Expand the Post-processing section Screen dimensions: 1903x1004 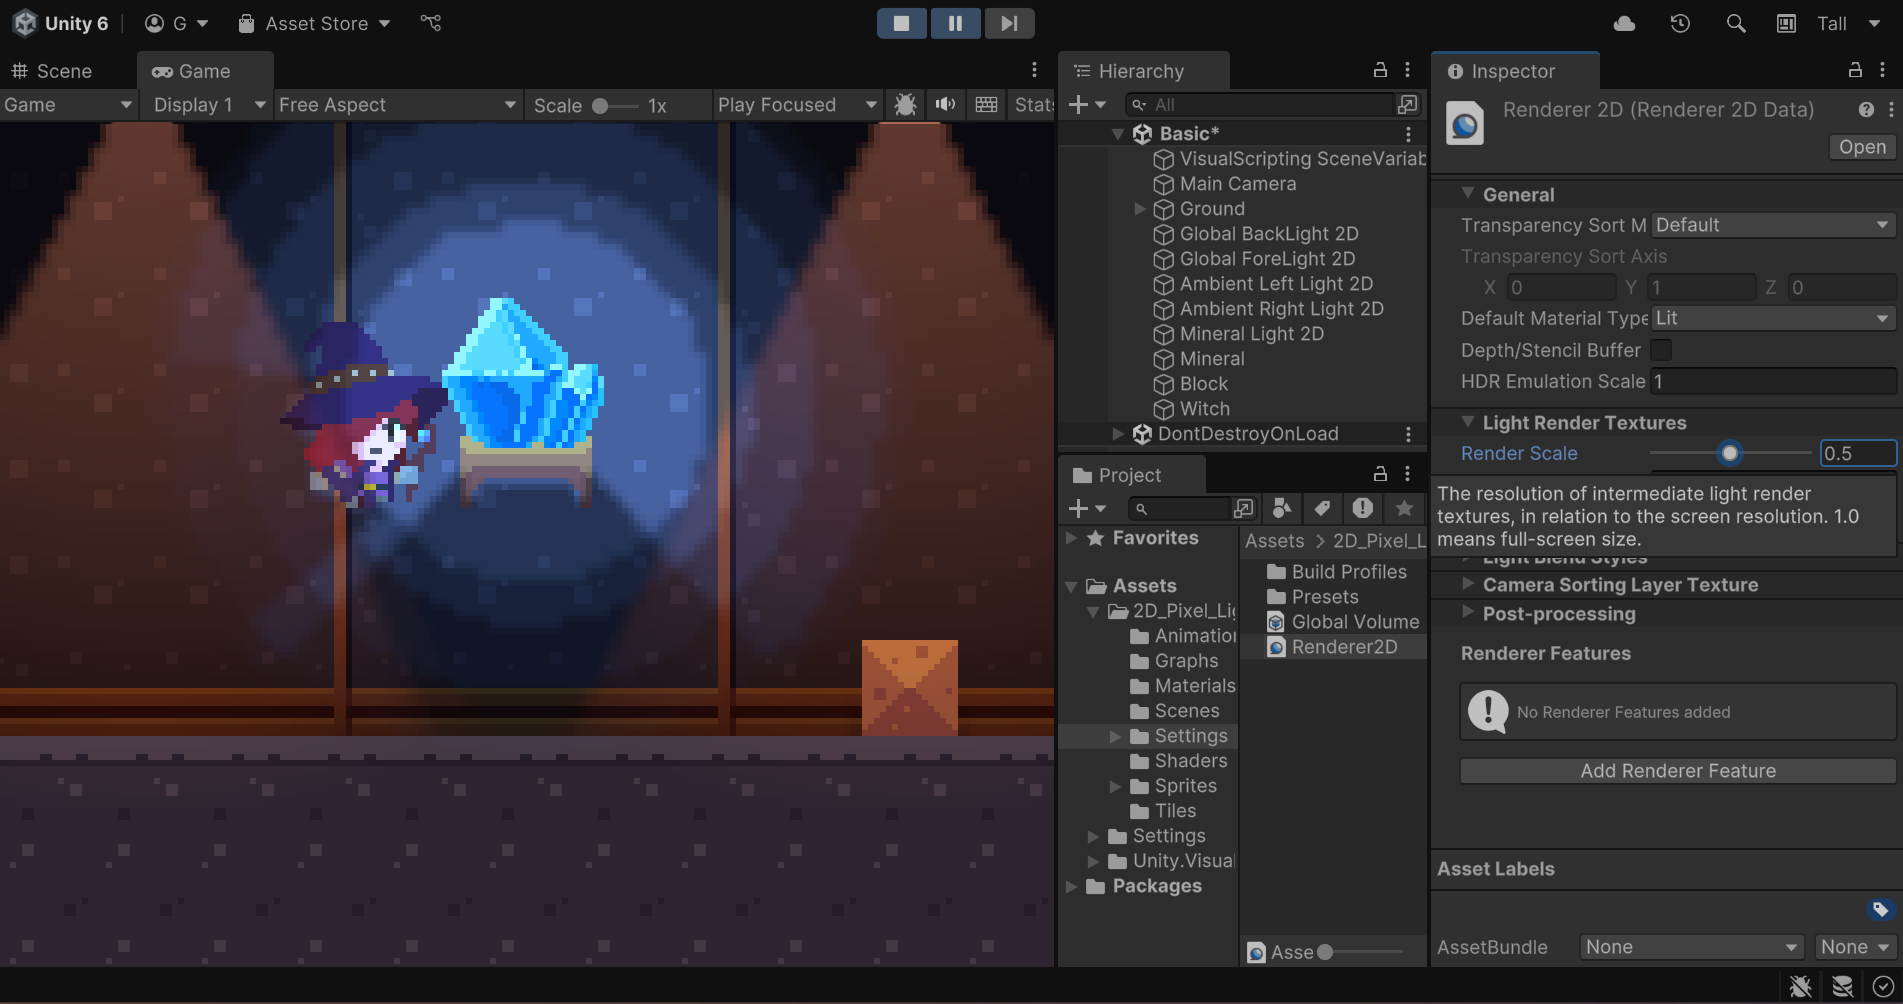1559,614
